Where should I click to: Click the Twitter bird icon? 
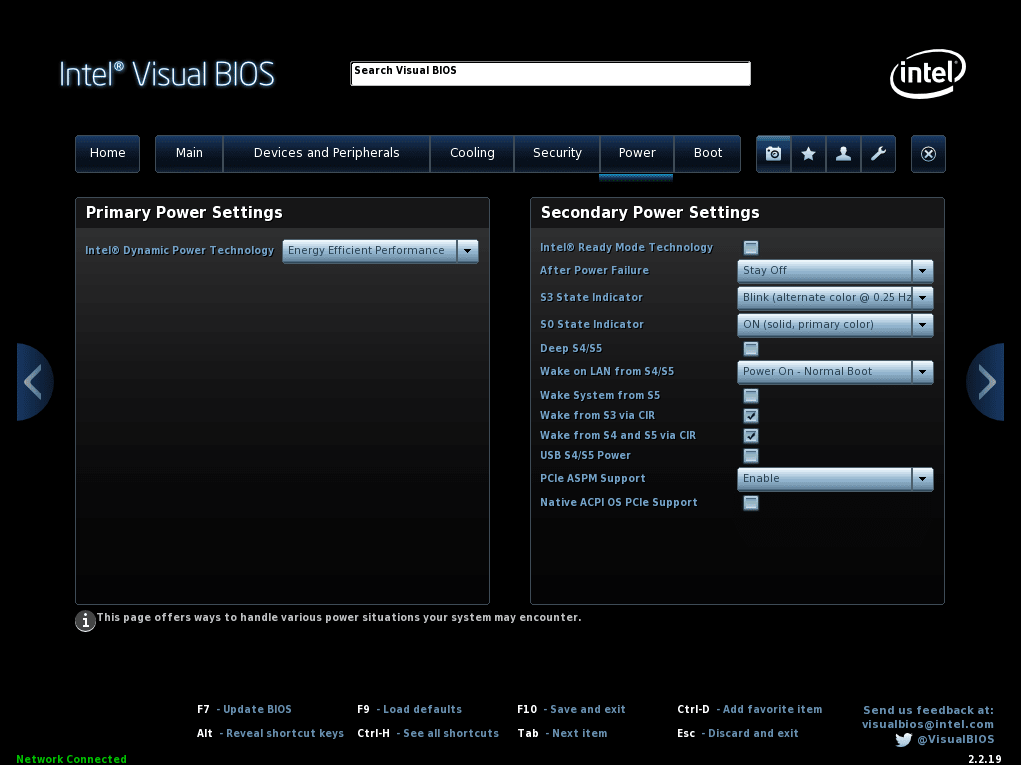pyautogui.click(x=904, y=740)
